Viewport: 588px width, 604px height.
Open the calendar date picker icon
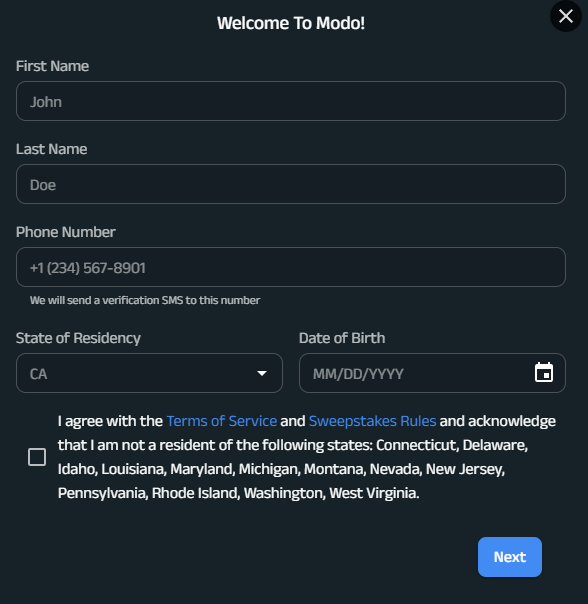coord(544,372)
